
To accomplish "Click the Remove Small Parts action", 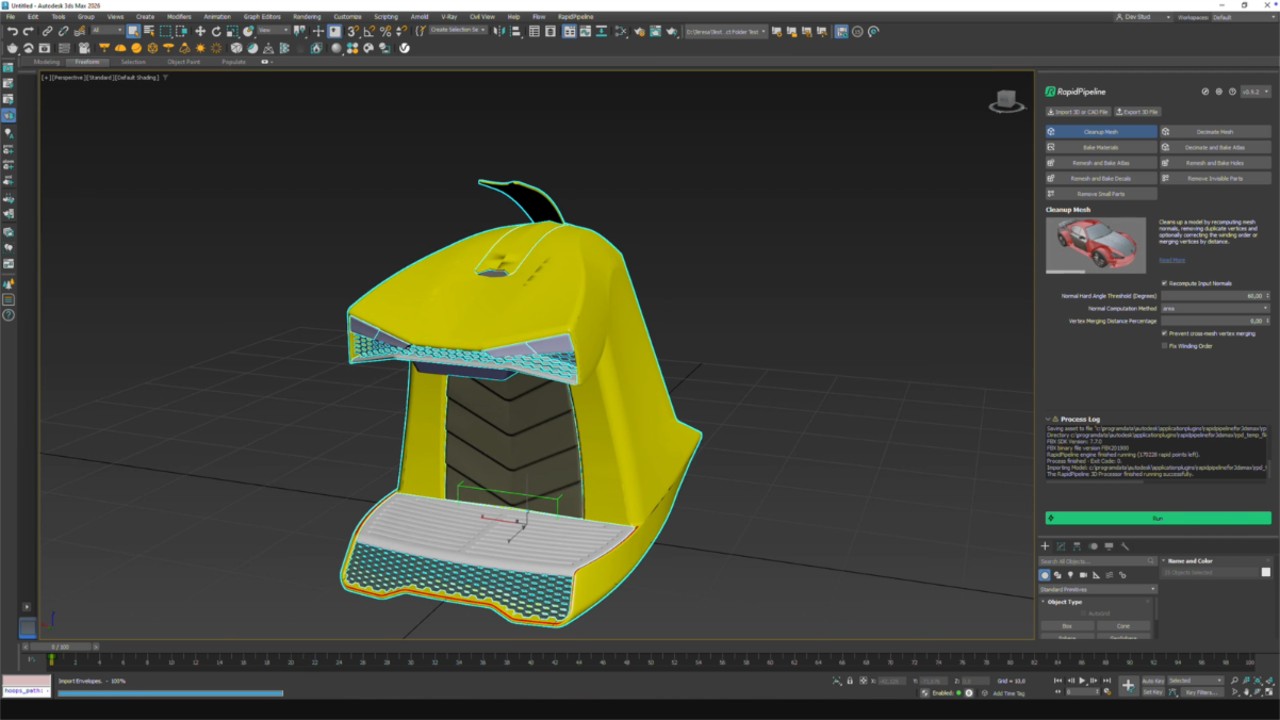I will (x=1101, y=193).
